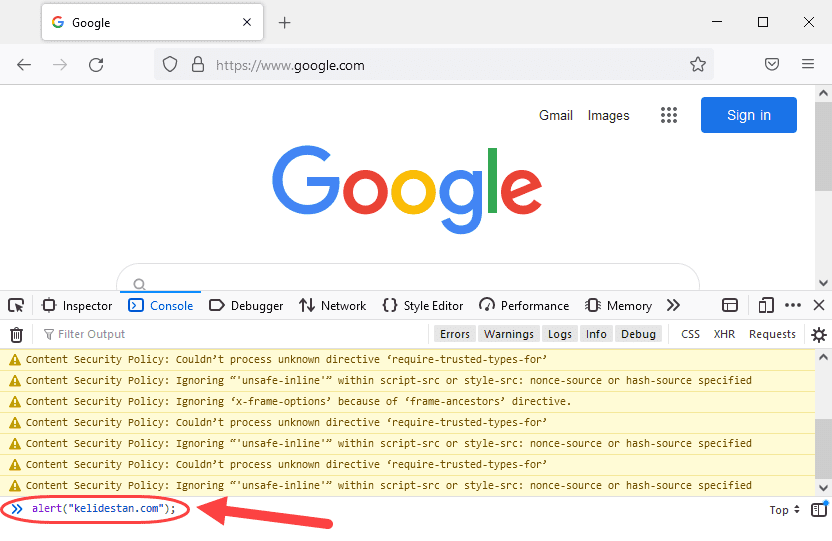Viewport: 832px width, 541px height.
Task: Bookmark this page with the star
Action: click(698, 64)
